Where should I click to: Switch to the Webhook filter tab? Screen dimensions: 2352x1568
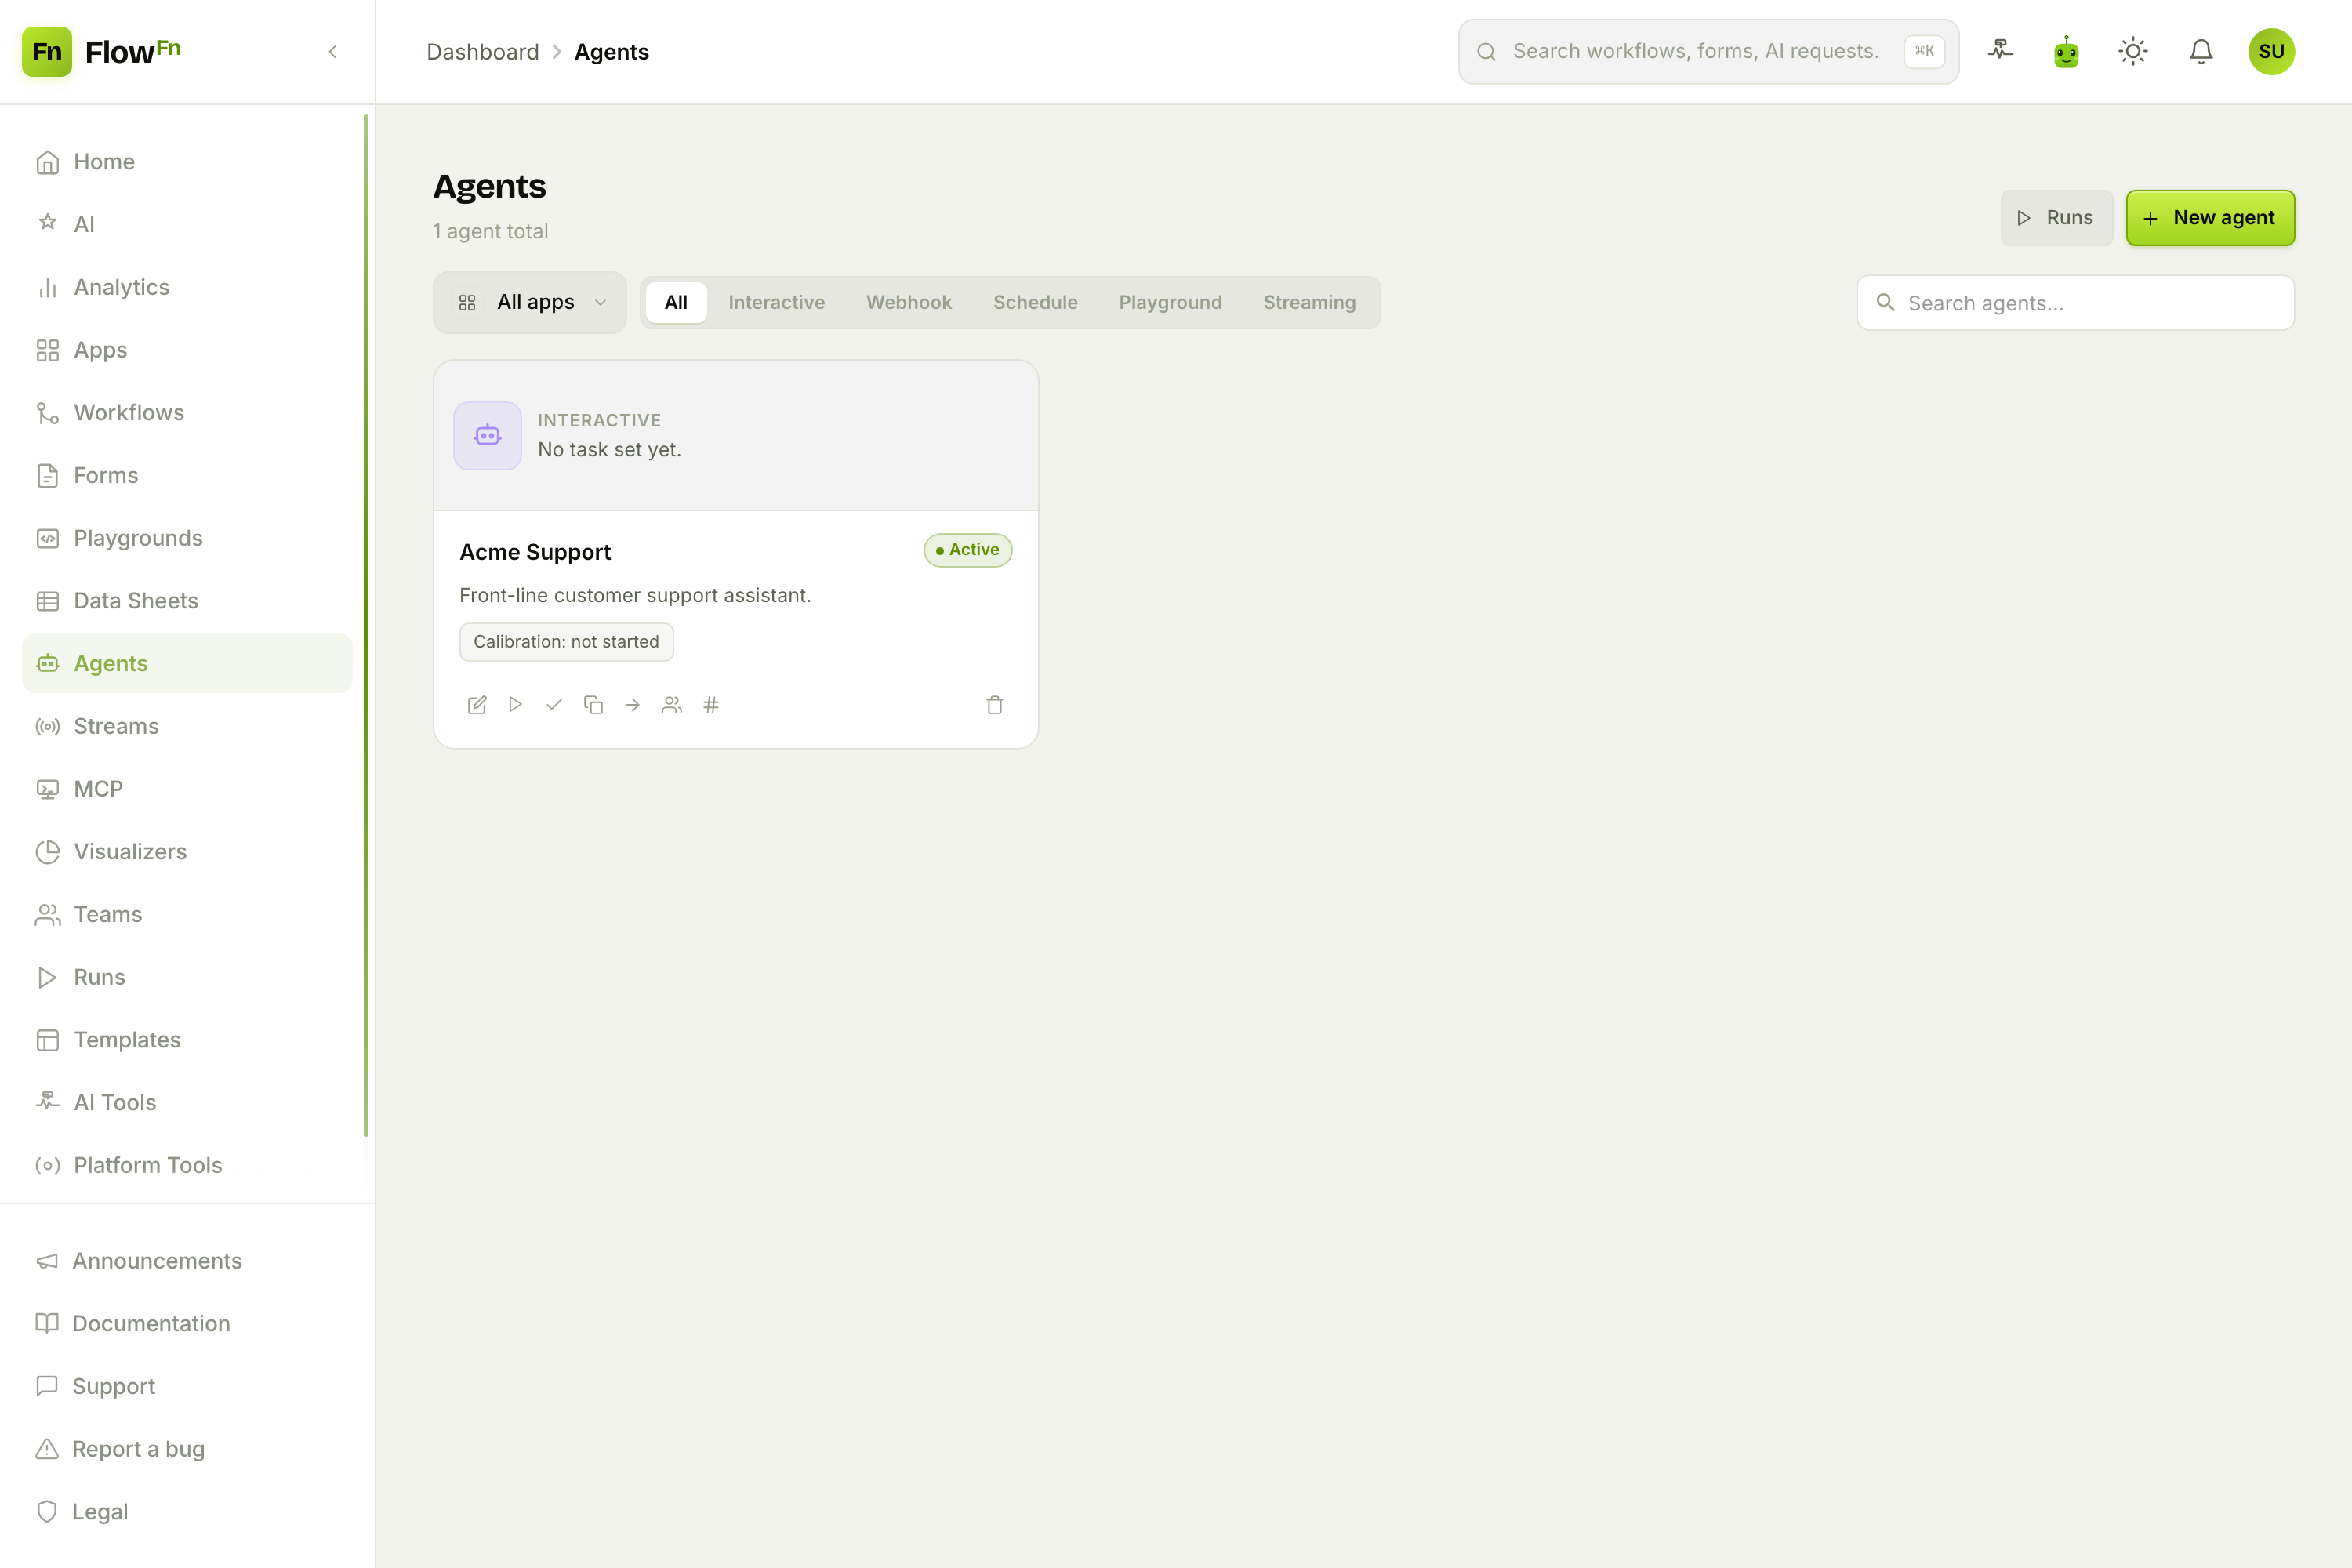click(908, 302)
